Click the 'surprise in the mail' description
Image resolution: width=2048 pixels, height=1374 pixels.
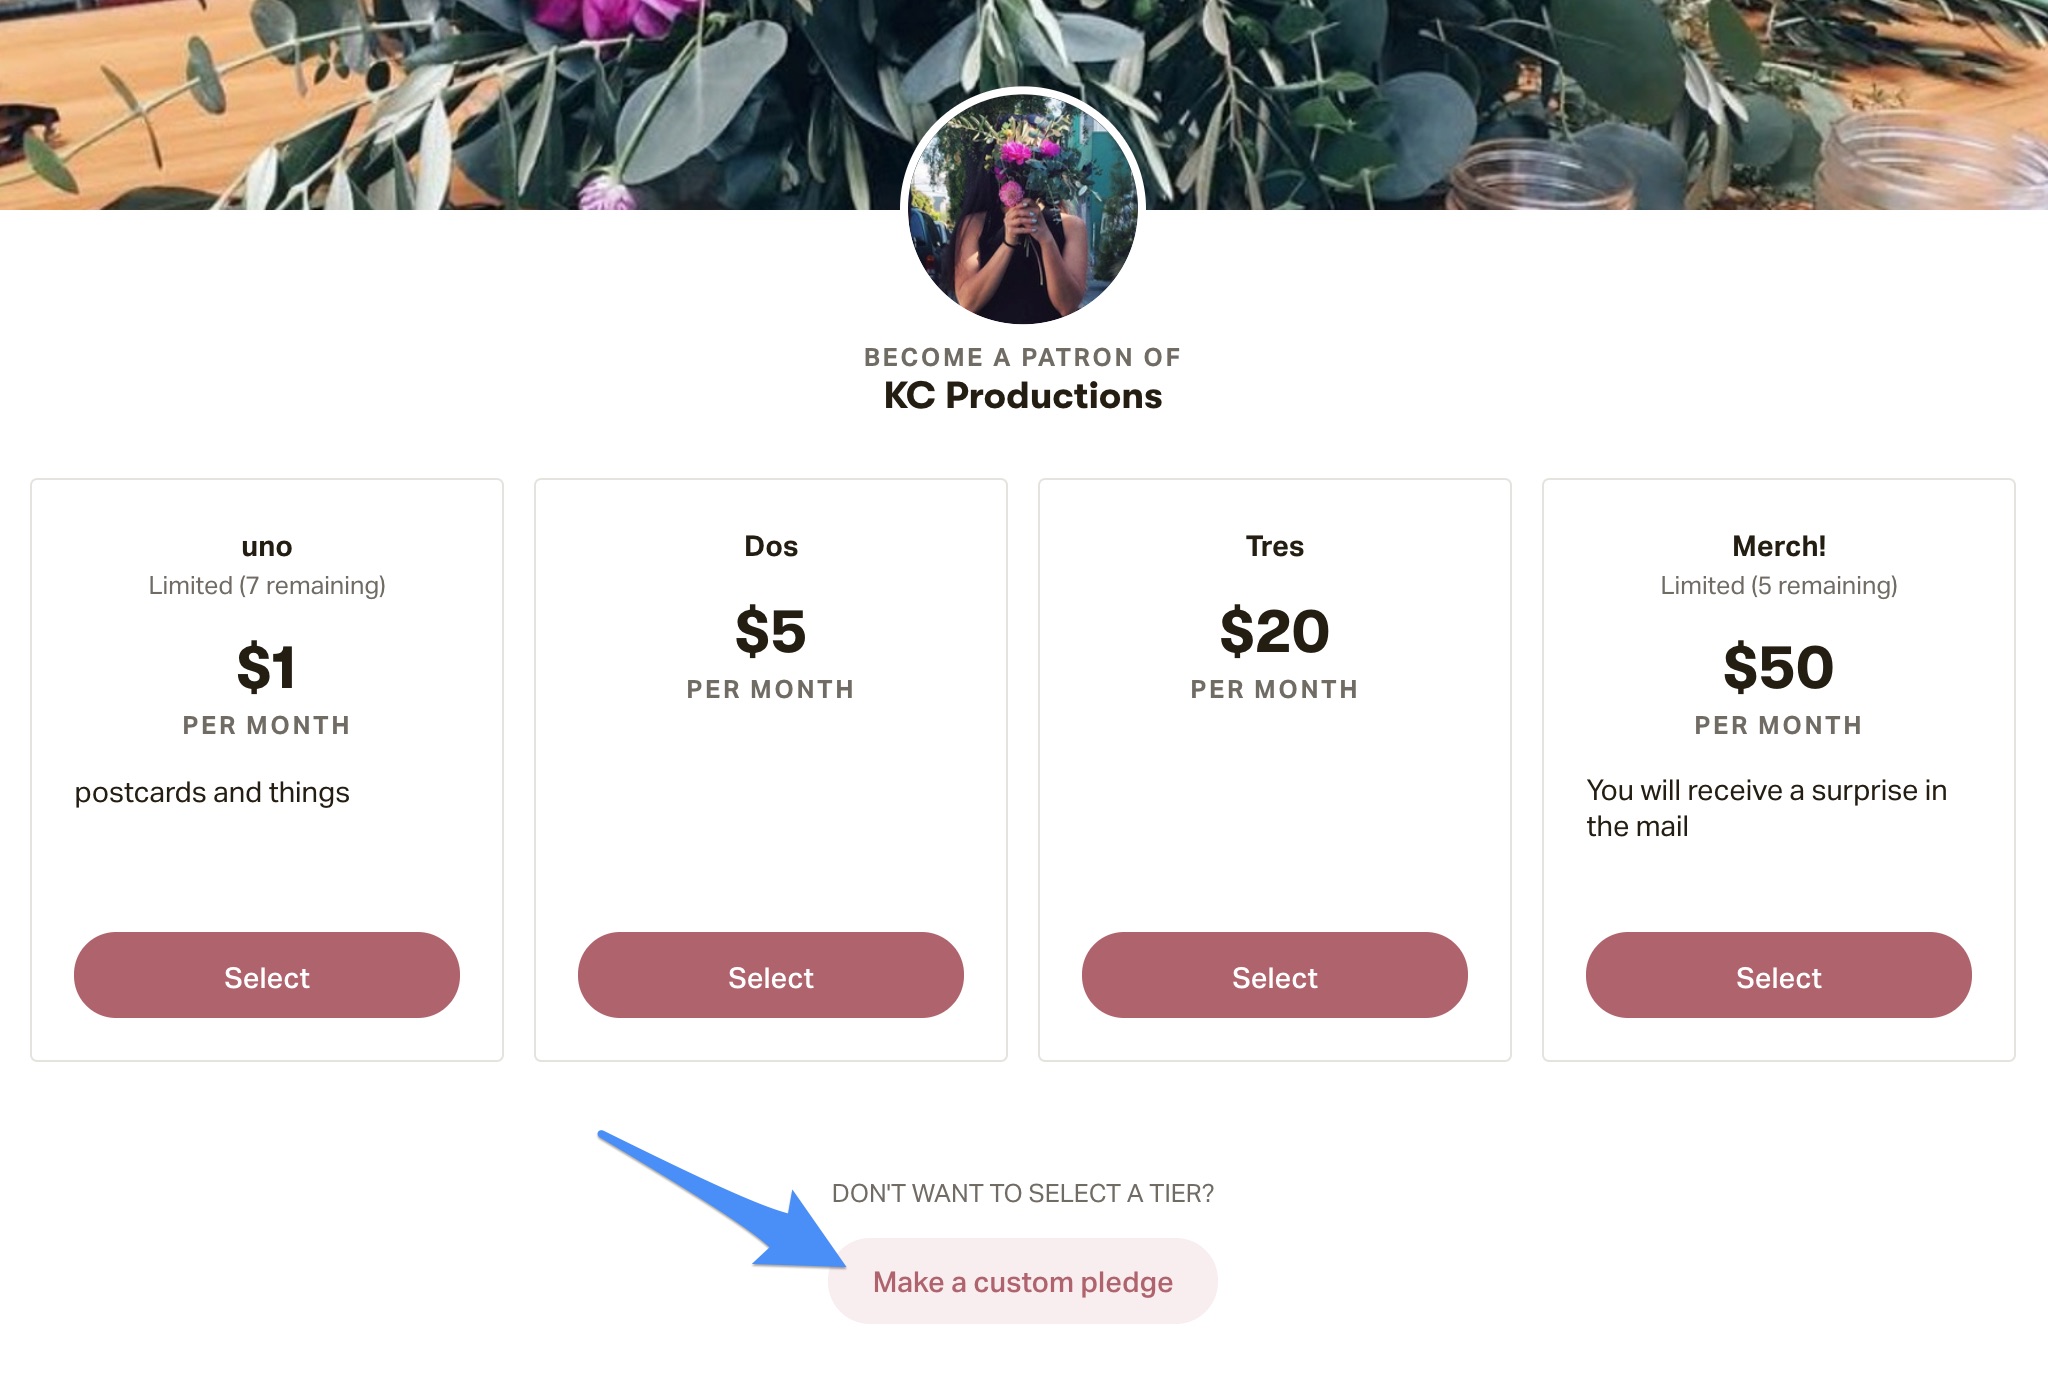tap(1767, 808)
